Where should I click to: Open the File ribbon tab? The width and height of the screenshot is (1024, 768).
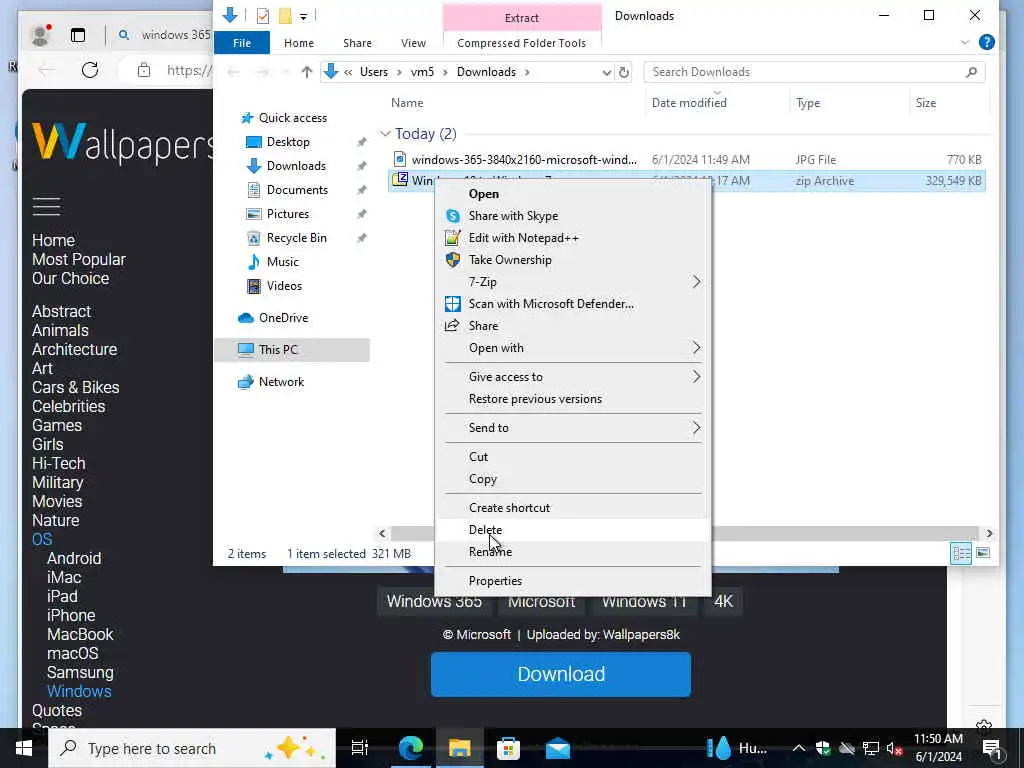pos(242,43)
